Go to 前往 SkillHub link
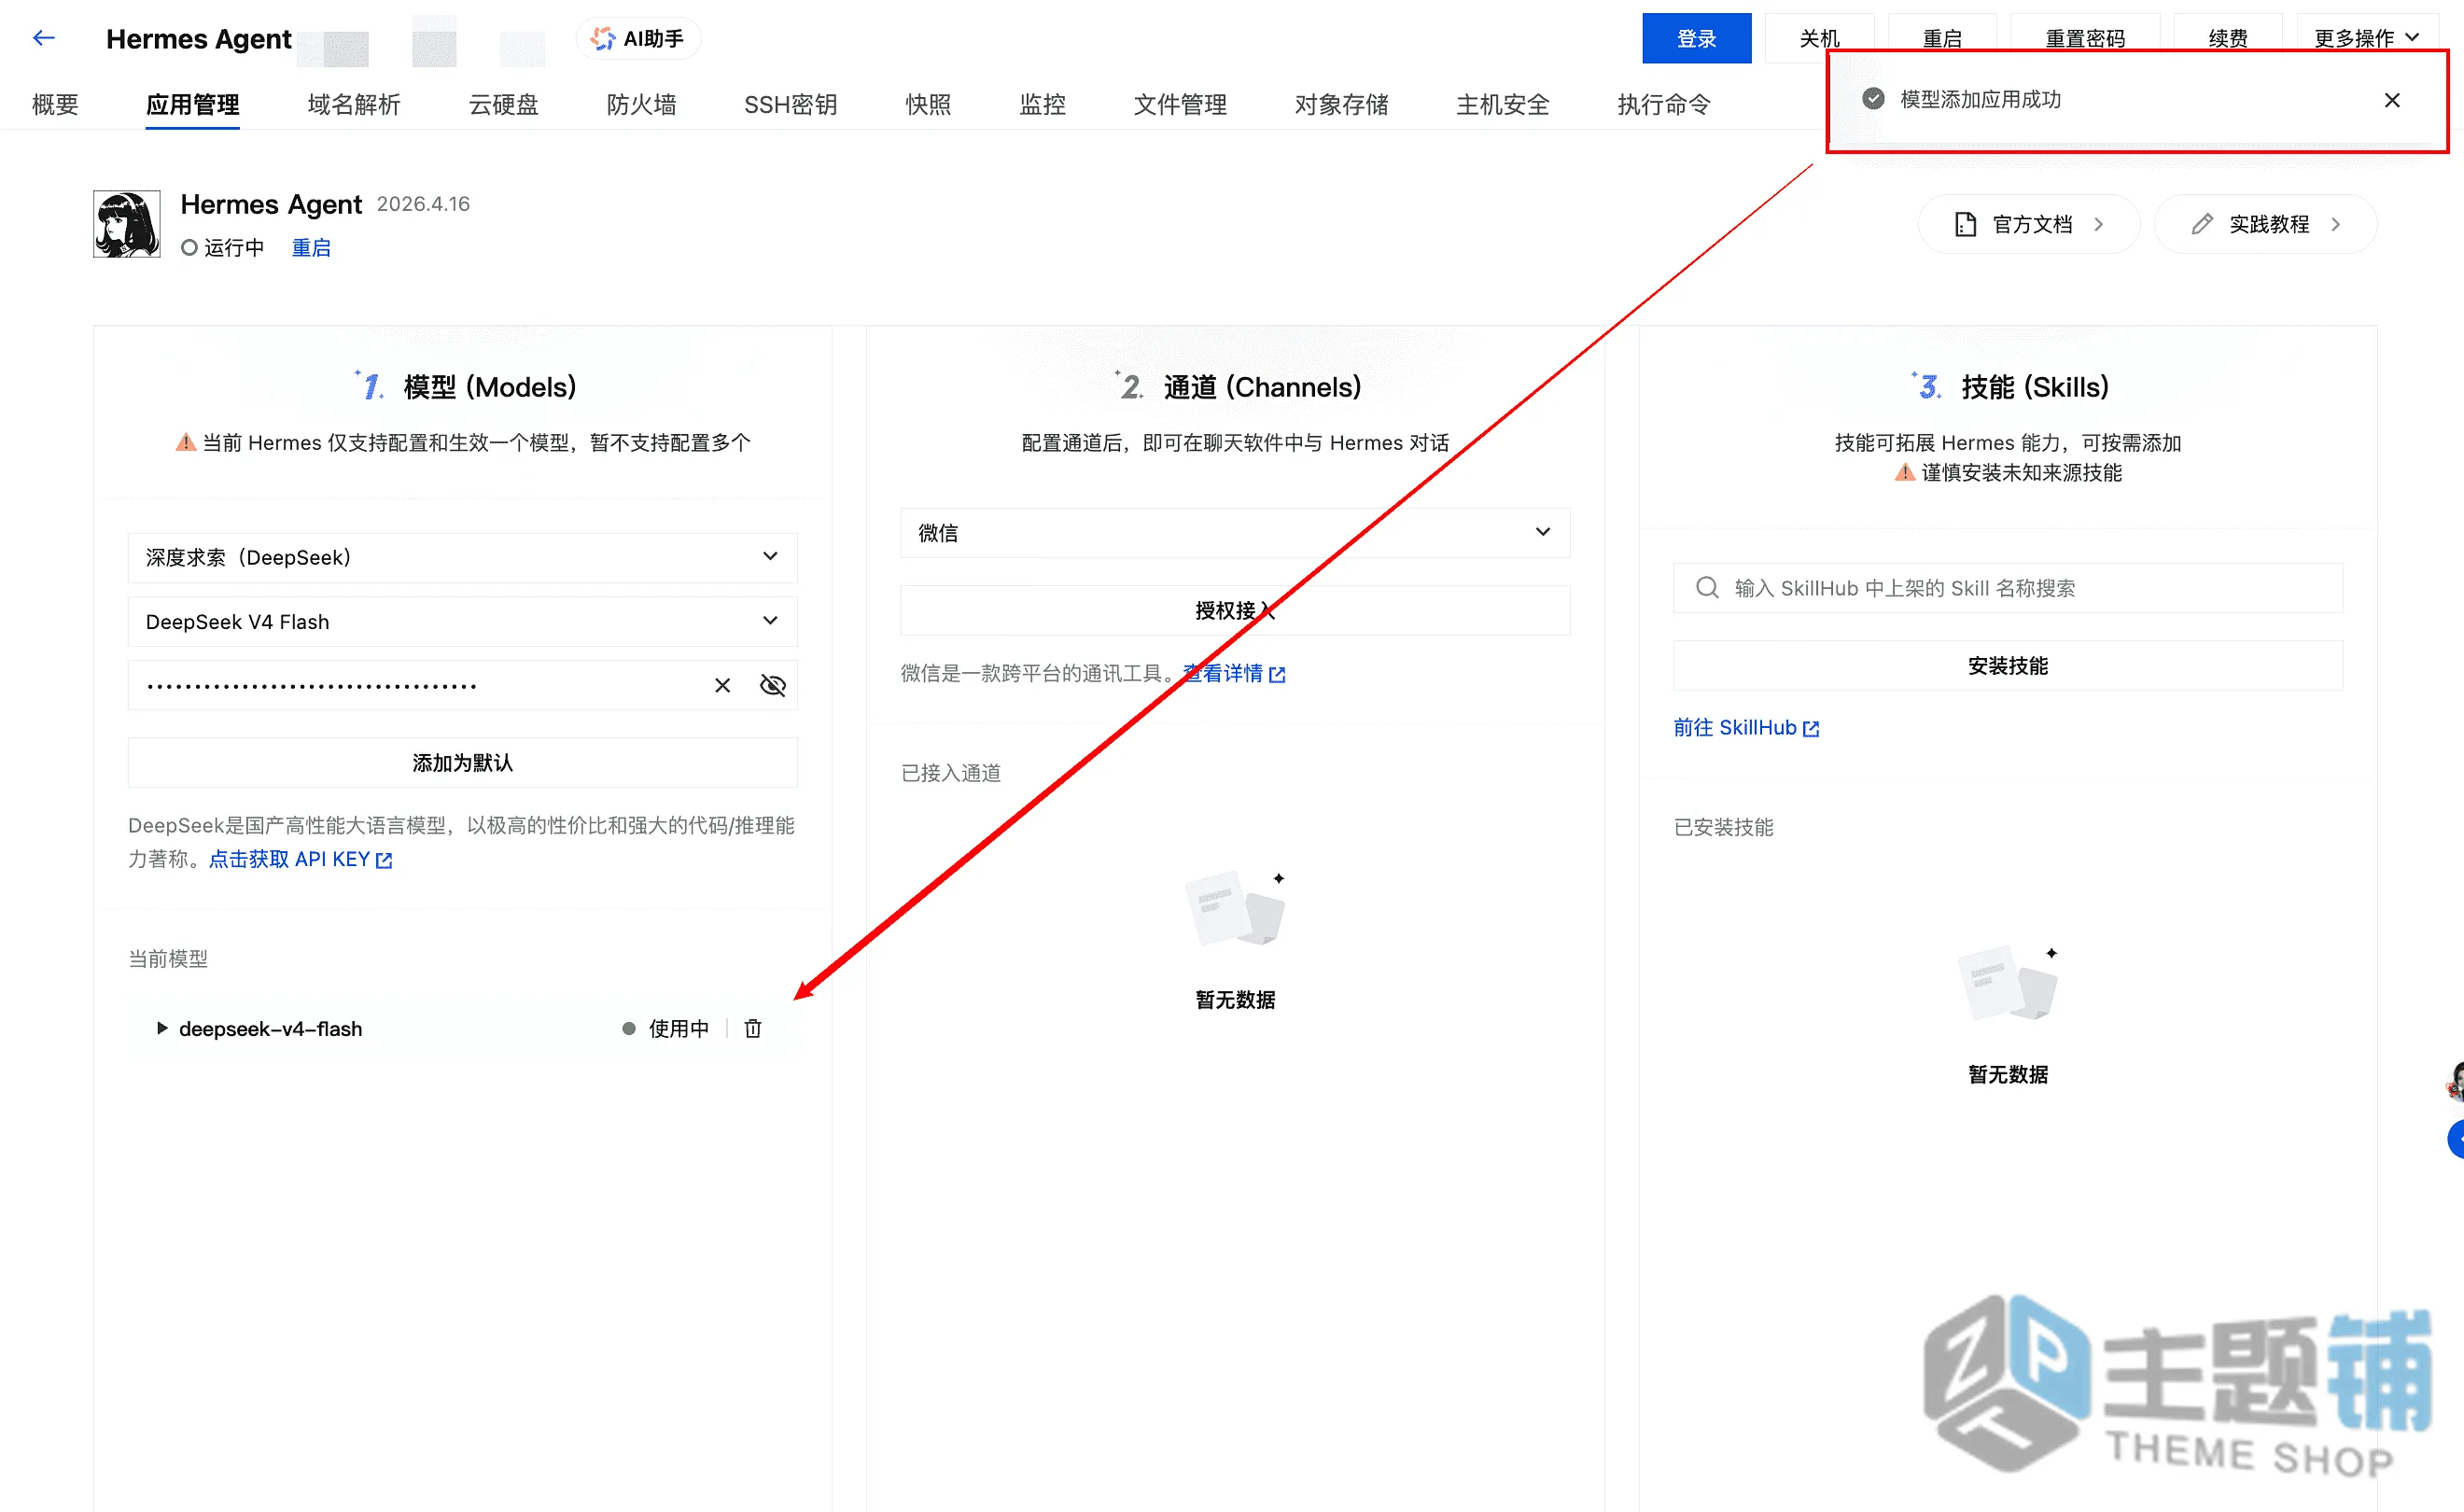Screen dimensions: 2464x1512 (1746, 728)
